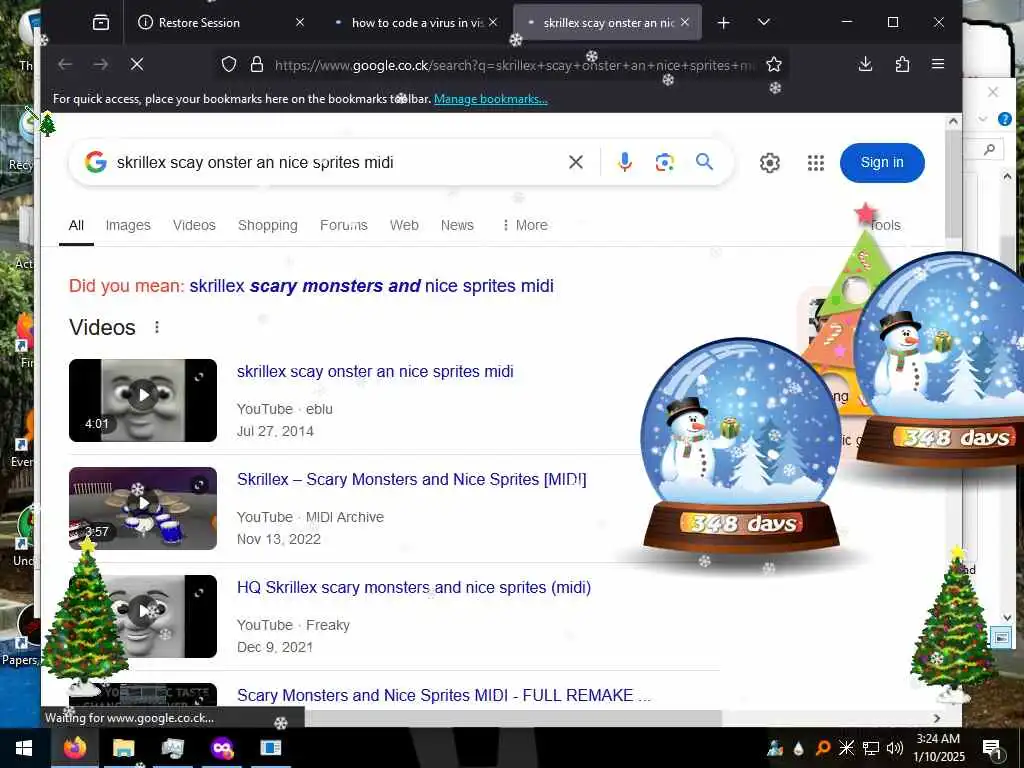Open Google quick settings gear
The height and width of the screenshot is (768, 1024).
tap(770, 163)
